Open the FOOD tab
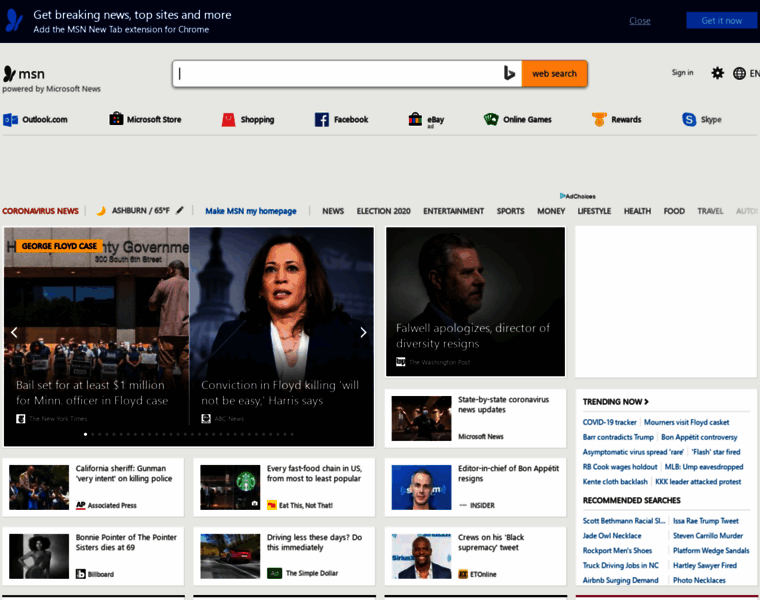Viewport: 760px width, 600px height. click(674, 211)
